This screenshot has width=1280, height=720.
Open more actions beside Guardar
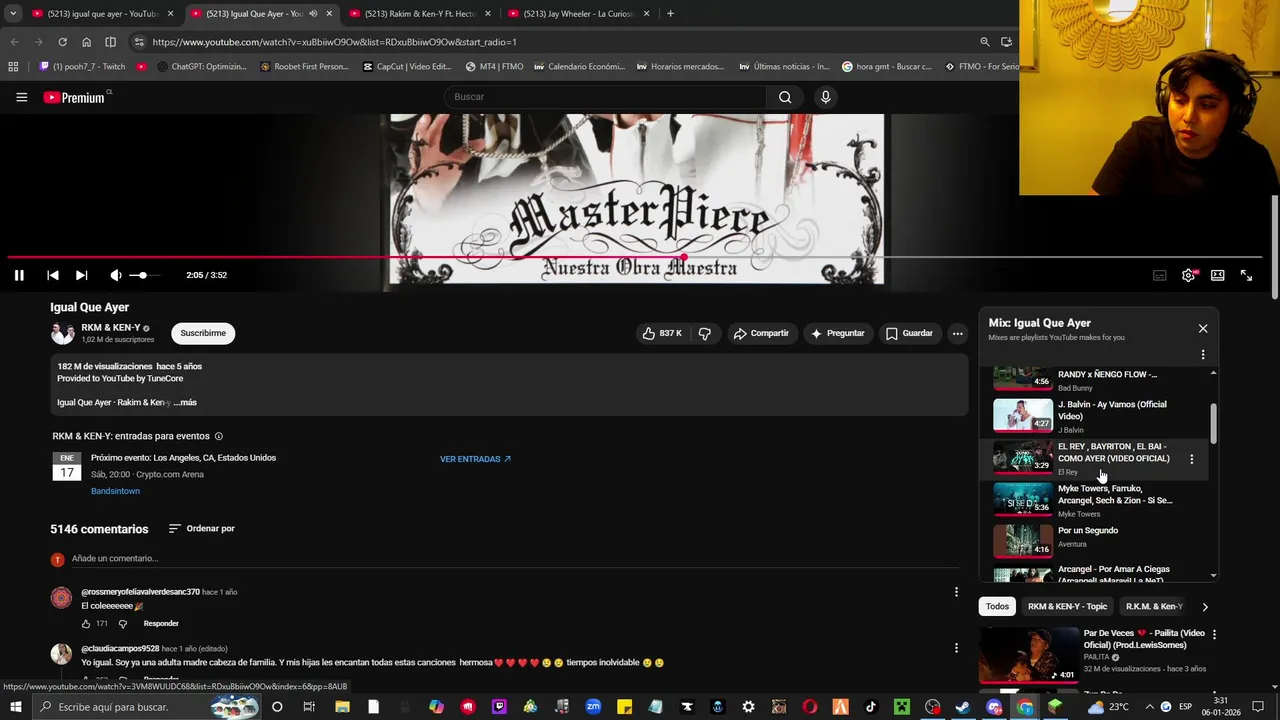point(957,333)
